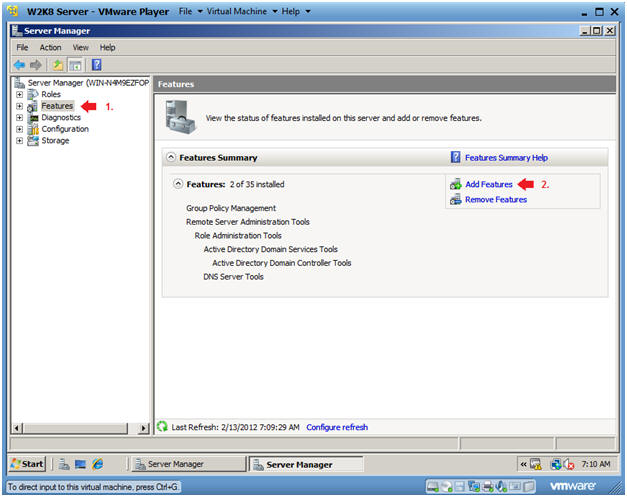Click the Add Features icon
The image size is (627, 497).
(x=455, y=184)
